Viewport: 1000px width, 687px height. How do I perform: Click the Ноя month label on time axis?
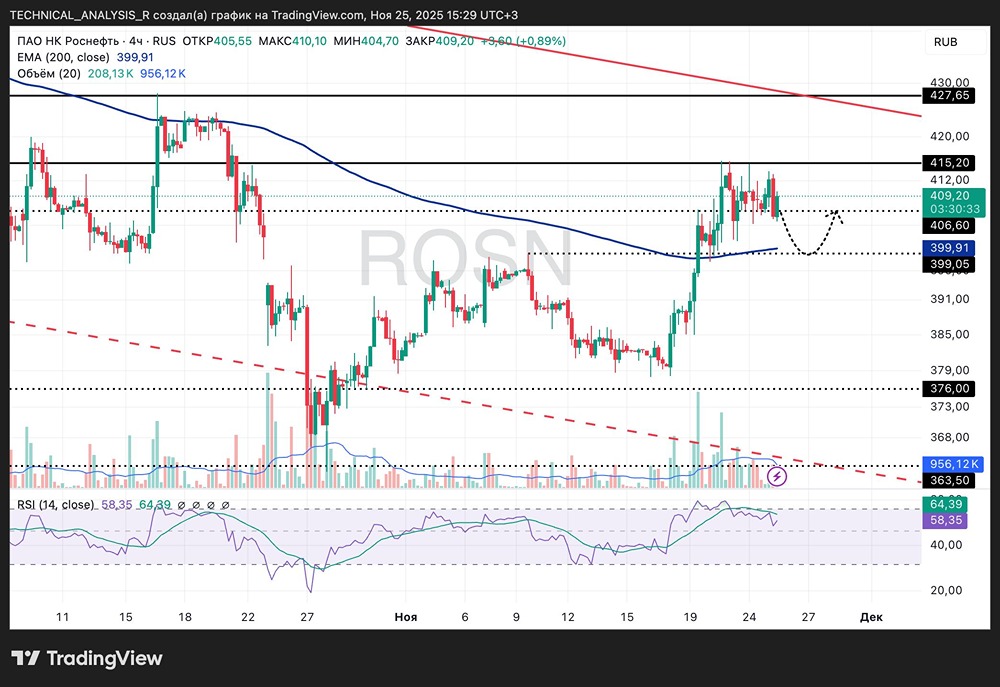406,617
